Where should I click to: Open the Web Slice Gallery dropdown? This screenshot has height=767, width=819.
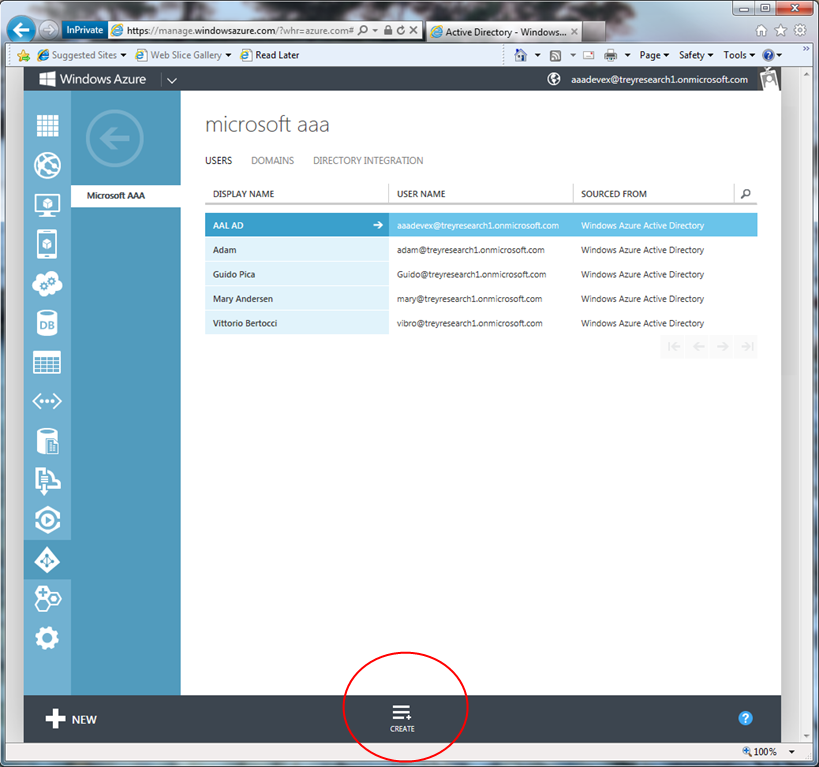pyautogui.click(x=183, y=55)
